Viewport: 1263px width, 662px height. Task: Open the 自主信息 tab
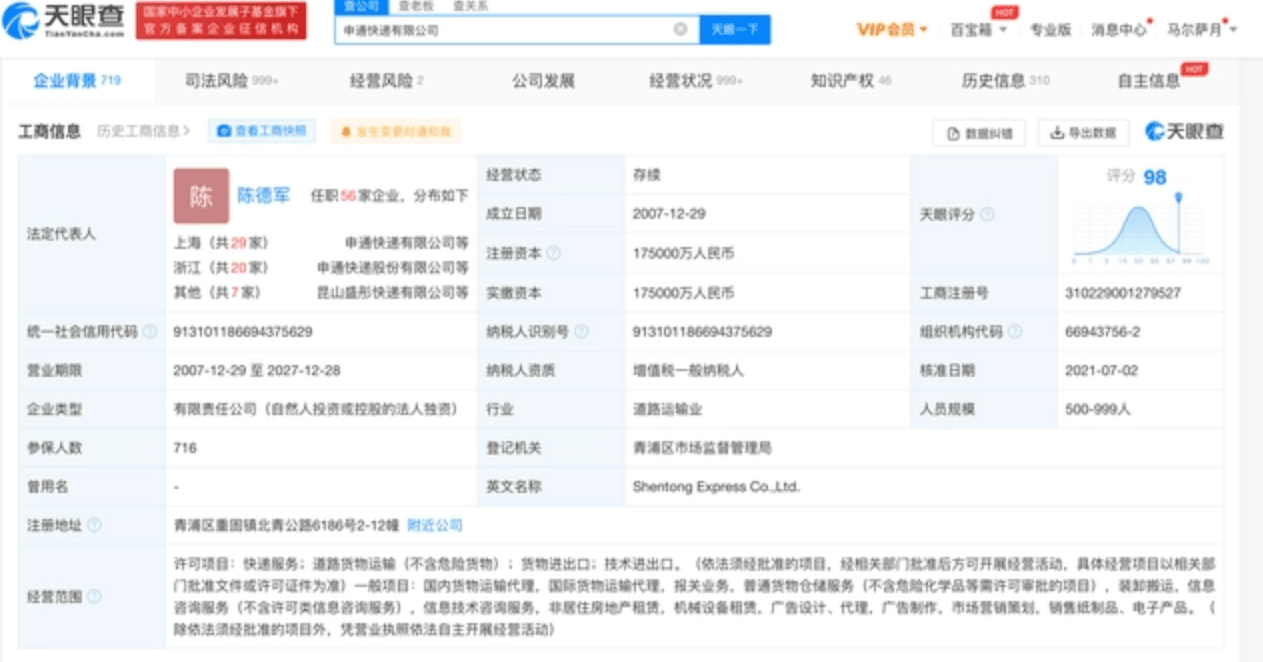(1149, 81)
